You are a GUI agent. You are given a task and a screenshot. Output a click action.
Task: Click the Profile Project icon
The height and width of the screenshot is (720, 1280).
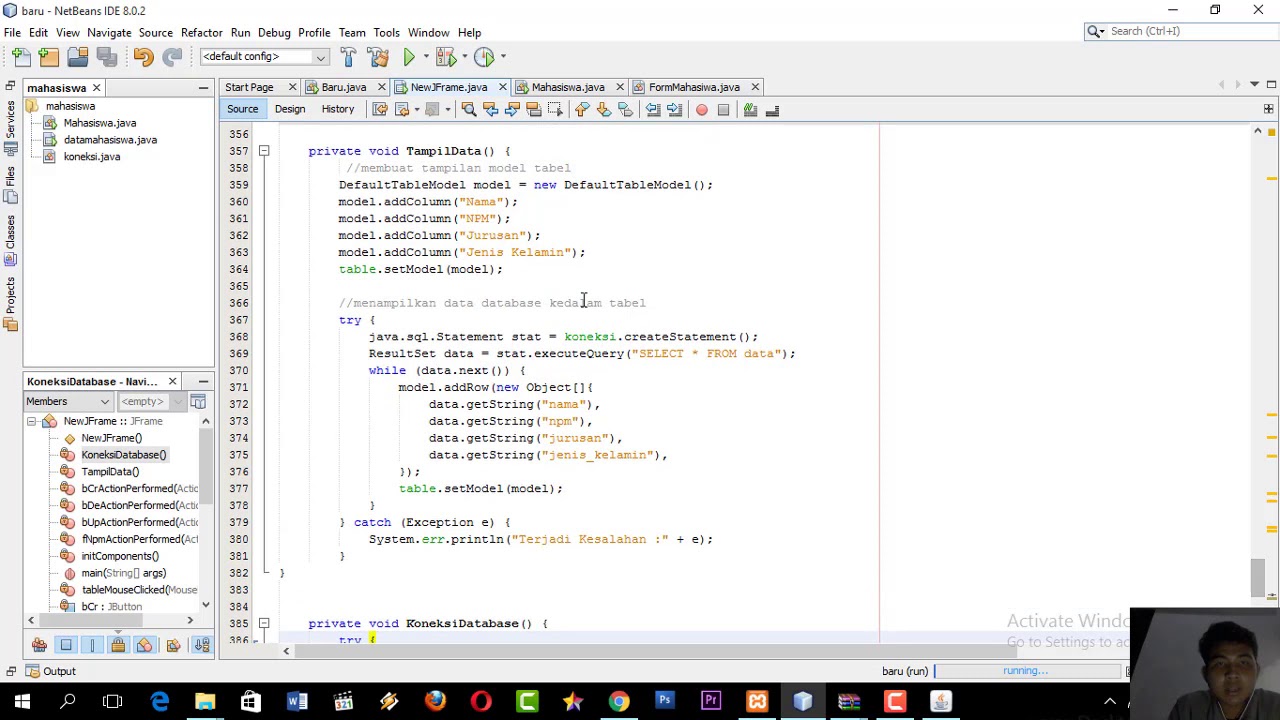(484, 57)
